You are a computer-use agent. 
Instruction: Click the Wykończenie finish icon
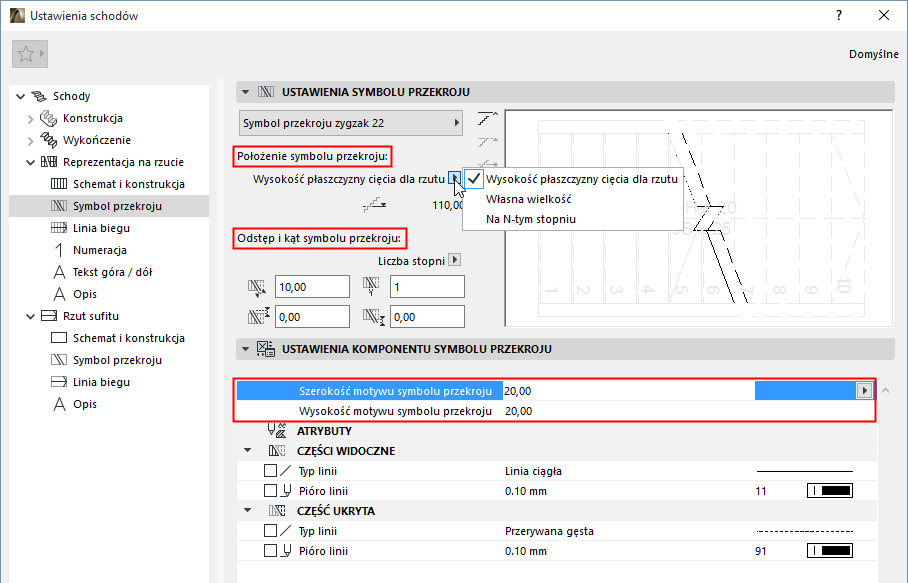pyautogui.click(x=48, y=140)
